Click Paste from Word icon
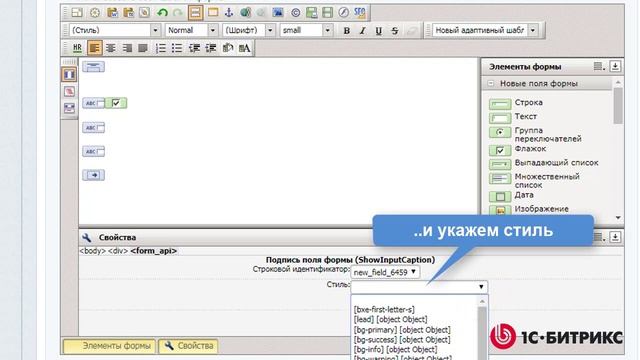 click(x=112, y=13)
